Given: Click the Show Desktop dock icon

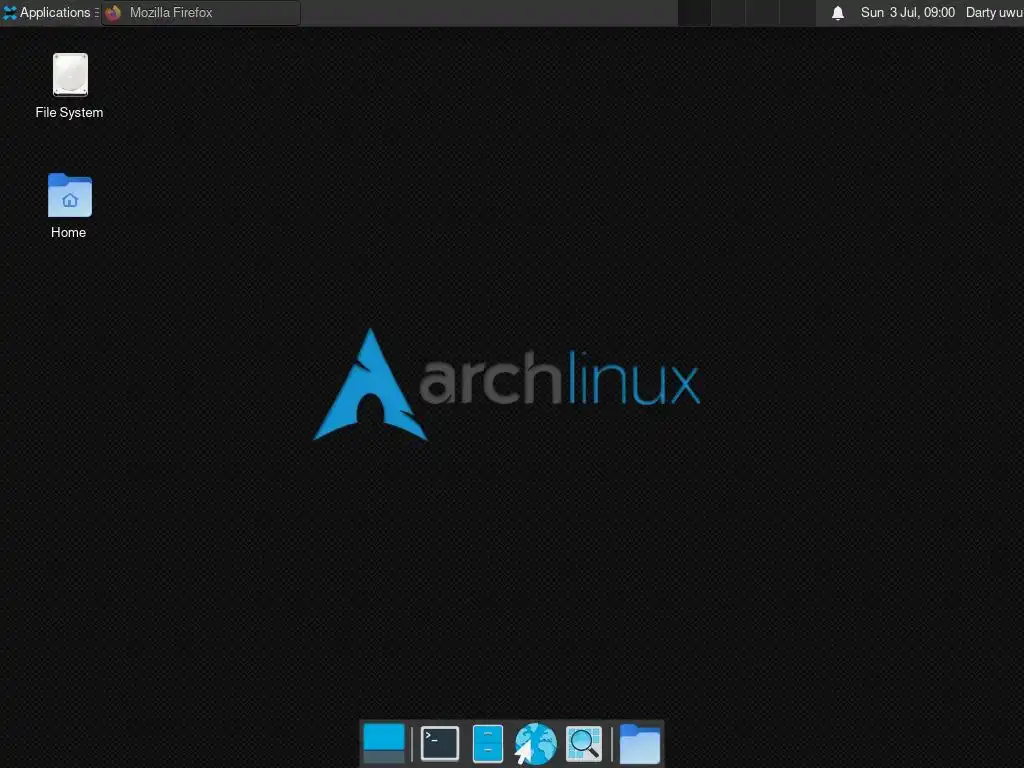Looking at the screenshot, I should (x=383, y=743).
